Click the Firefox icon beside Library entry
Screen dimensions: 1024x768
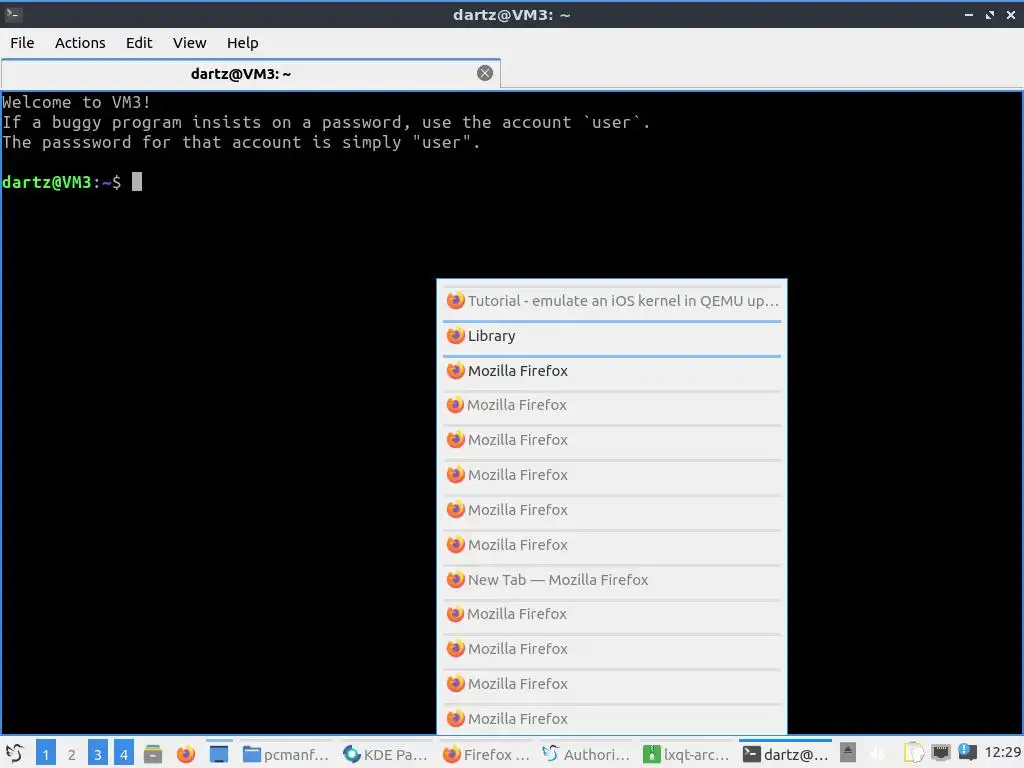click(x=455, y=336)
